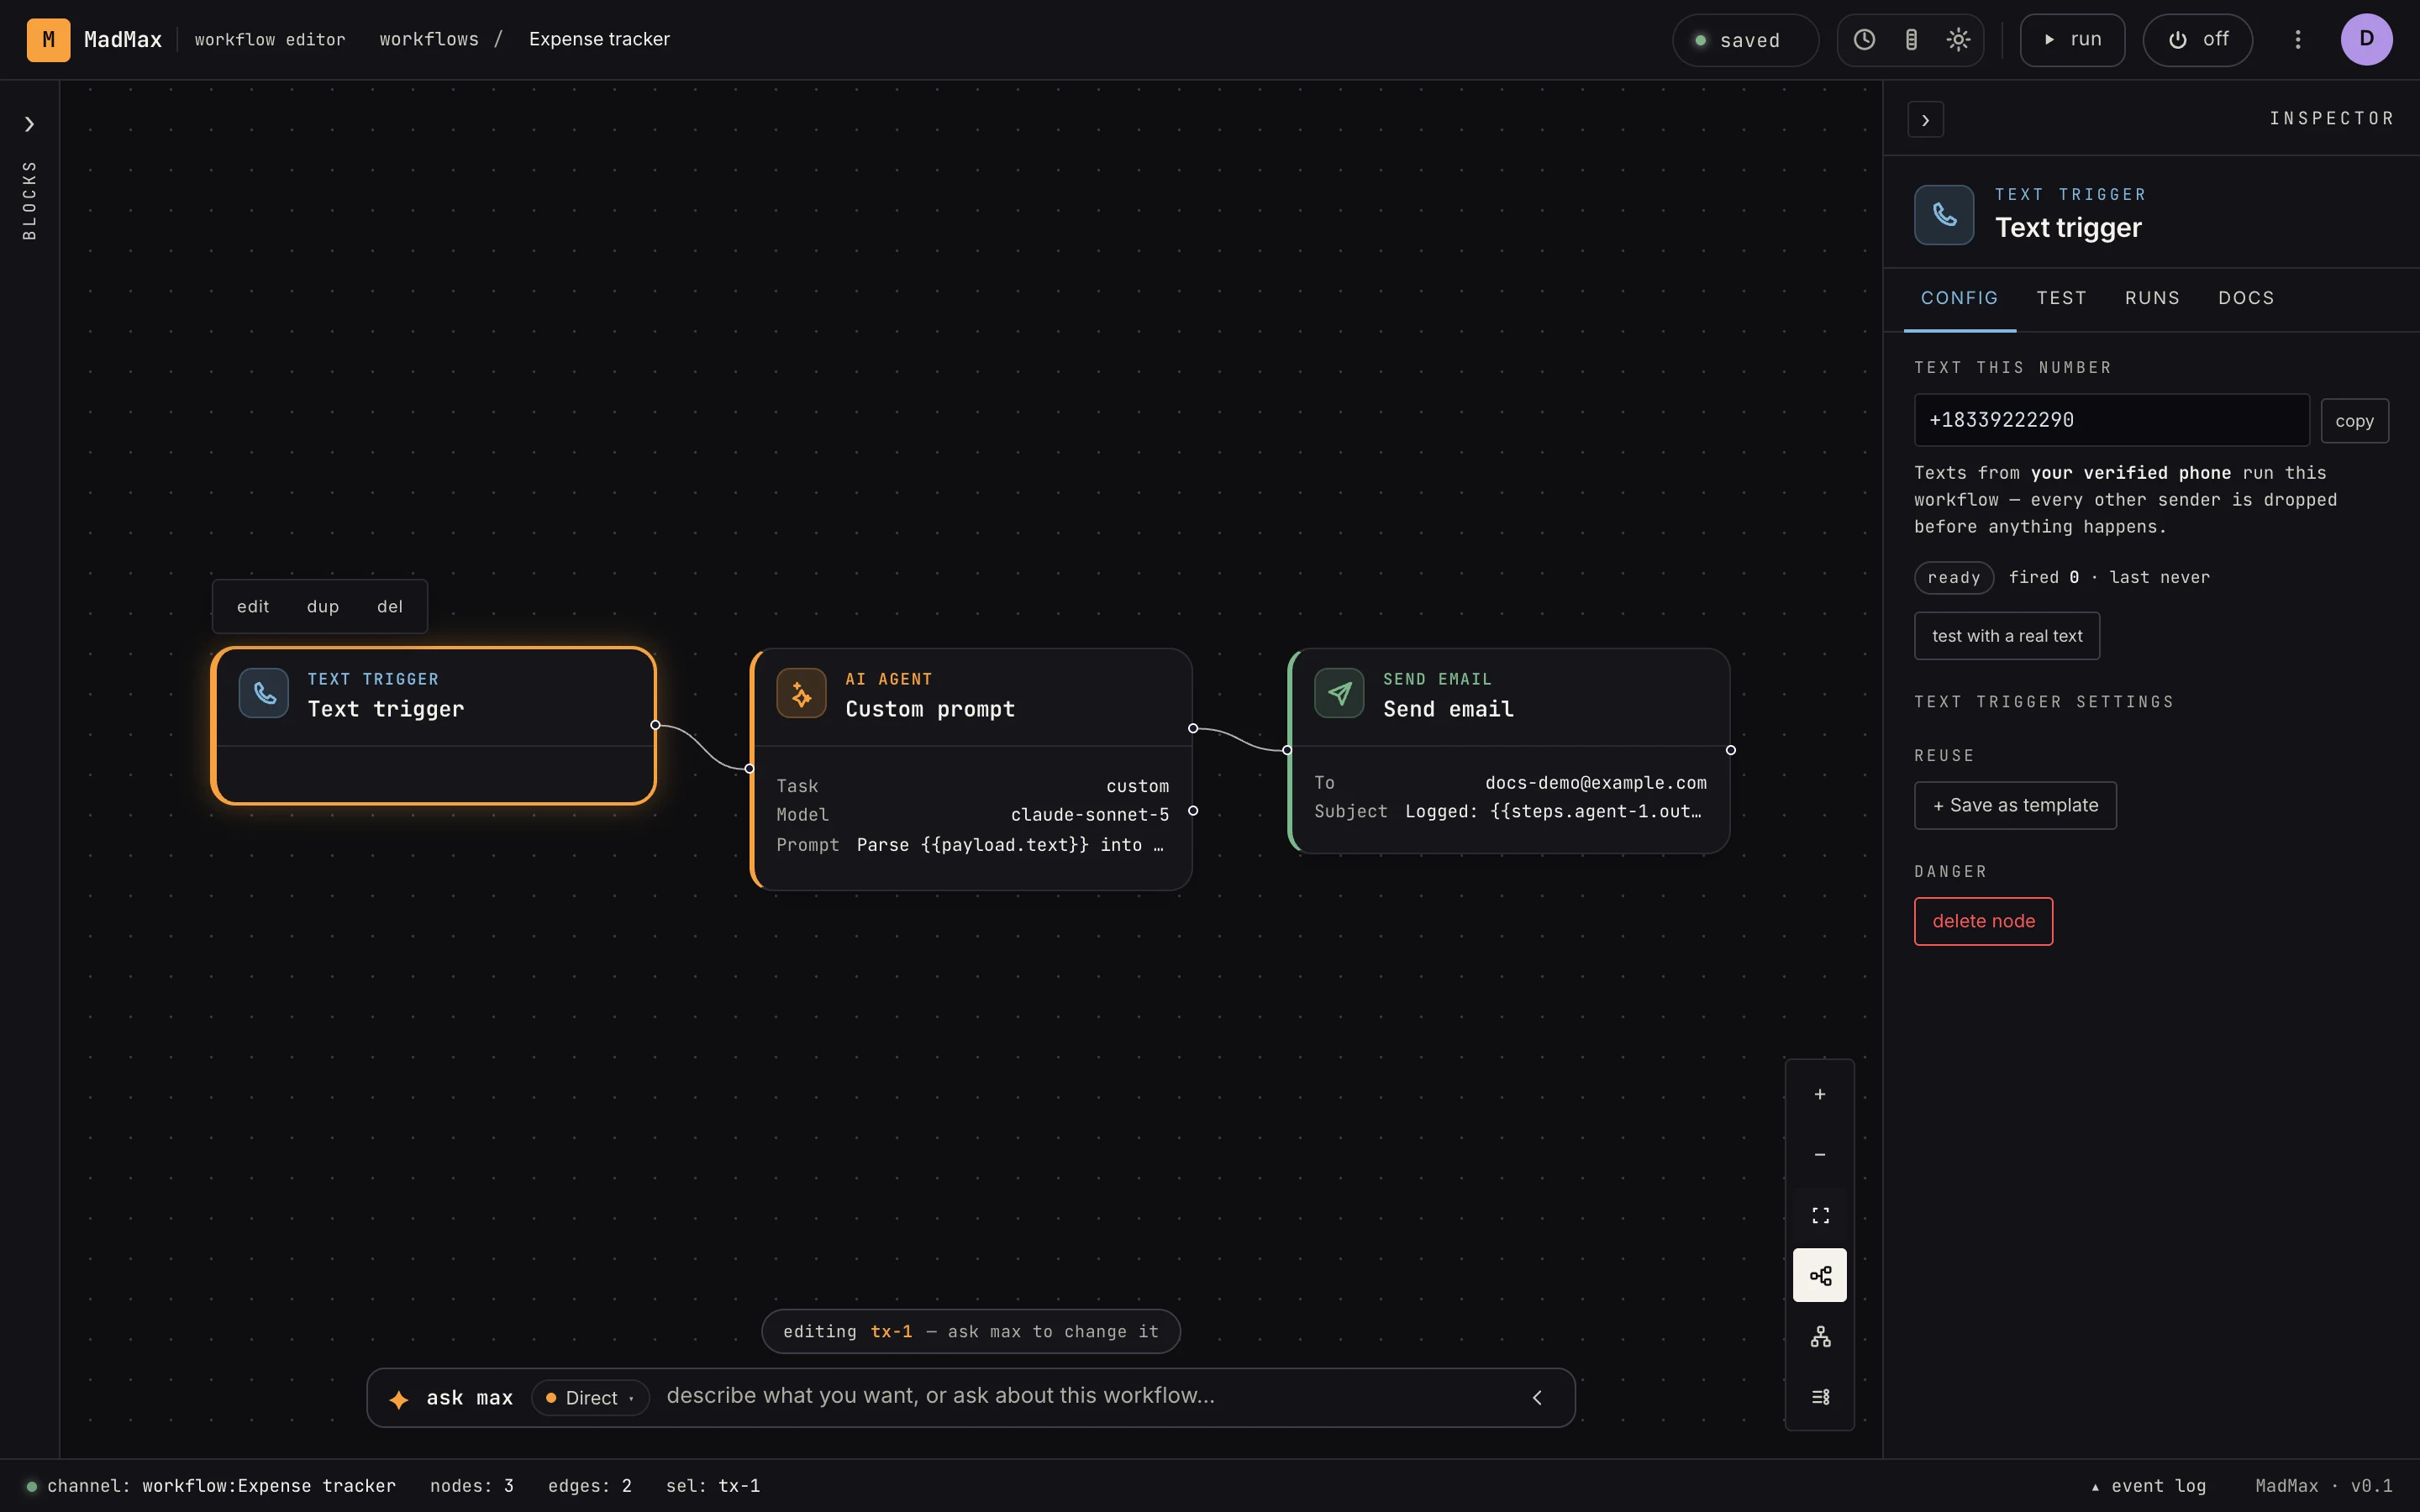The width and height of the screenshot is (2420, 1512).
Task: Click paper plane icon on Send email node
Action: pyautogui.click(x=1339, y=693)
